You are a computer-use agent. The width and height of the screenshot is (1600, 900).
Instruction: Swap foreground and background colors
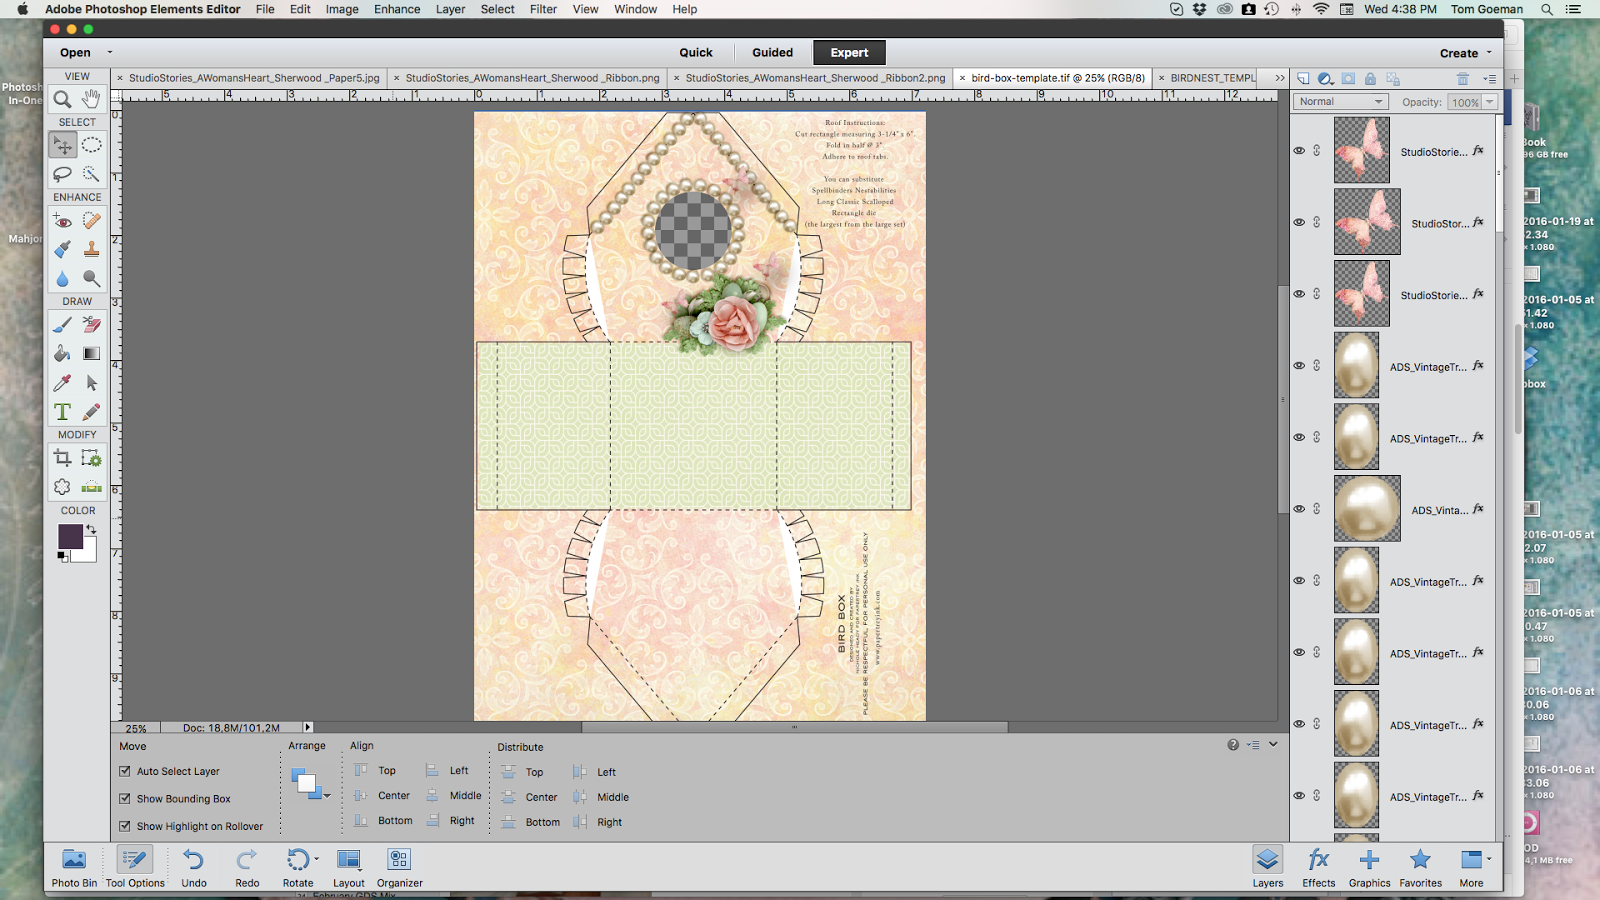click(91, 529)
